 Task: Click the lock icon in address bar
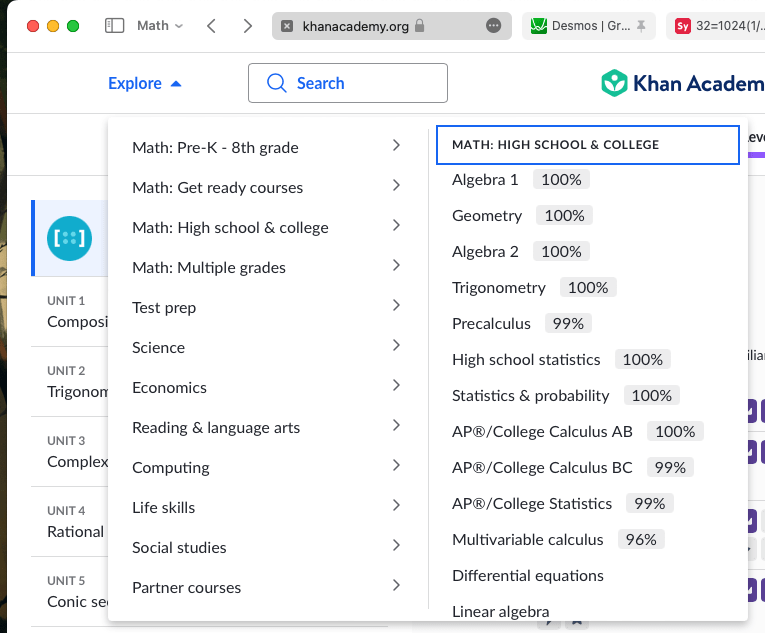tap(420, 25)
